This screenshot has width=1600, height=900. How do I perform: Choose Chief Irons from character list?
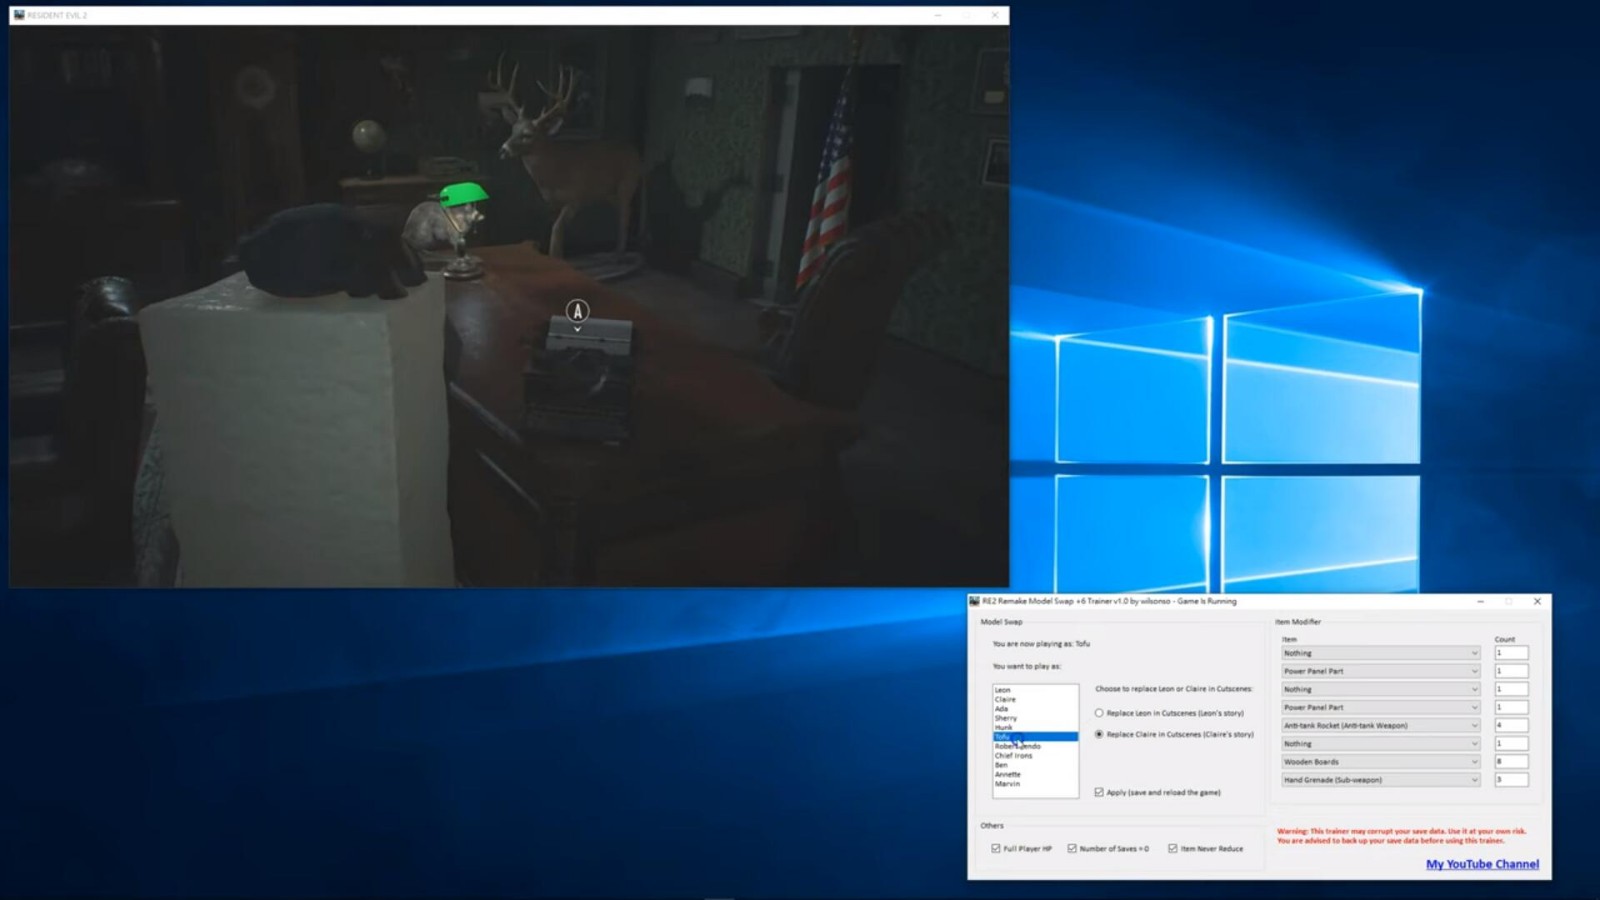coord(1014,755)
